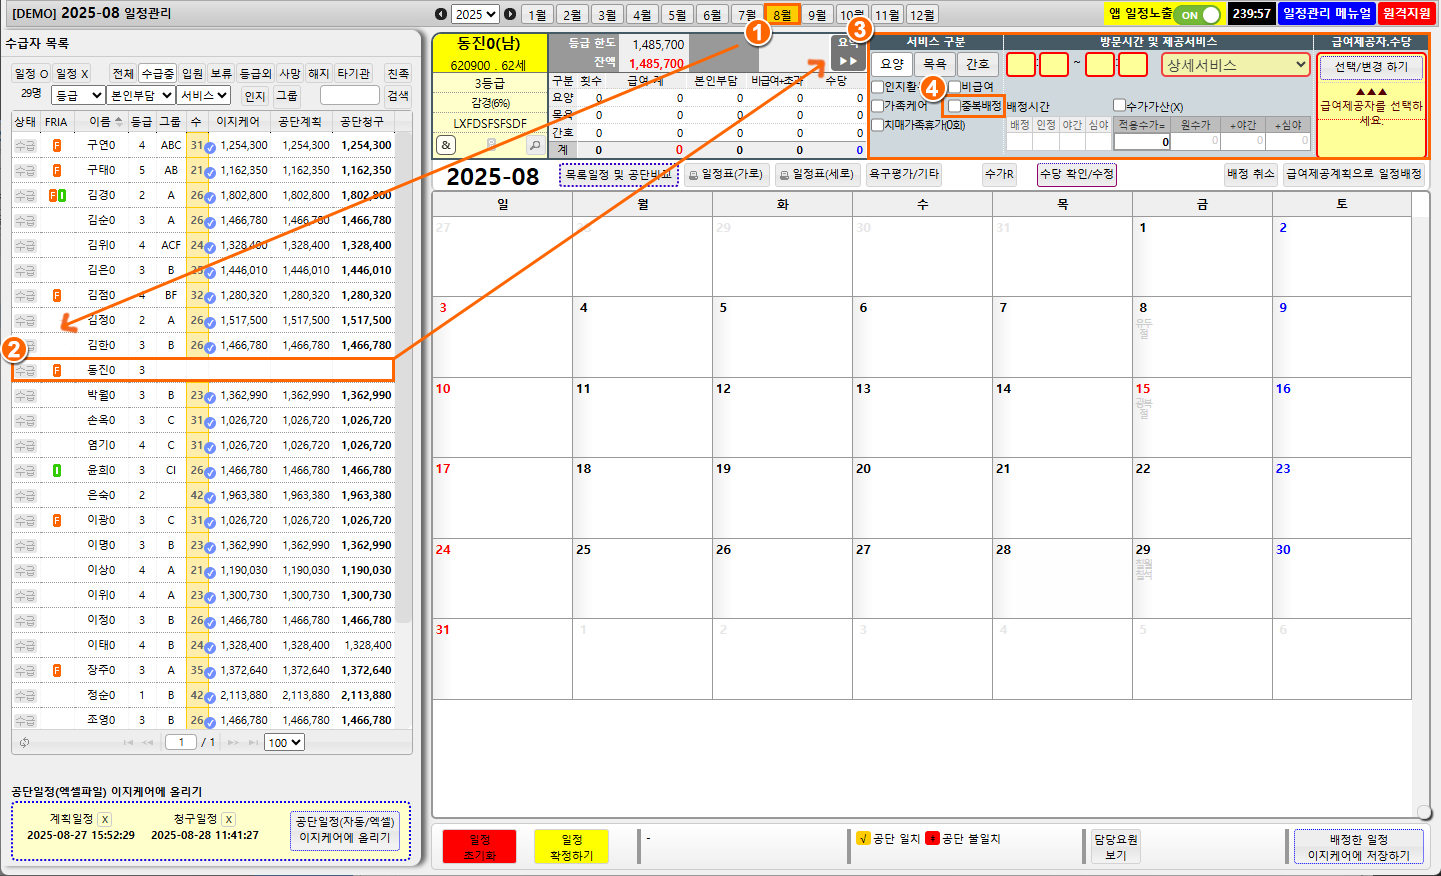Go to previous year with left arrow

pos(441,14)
